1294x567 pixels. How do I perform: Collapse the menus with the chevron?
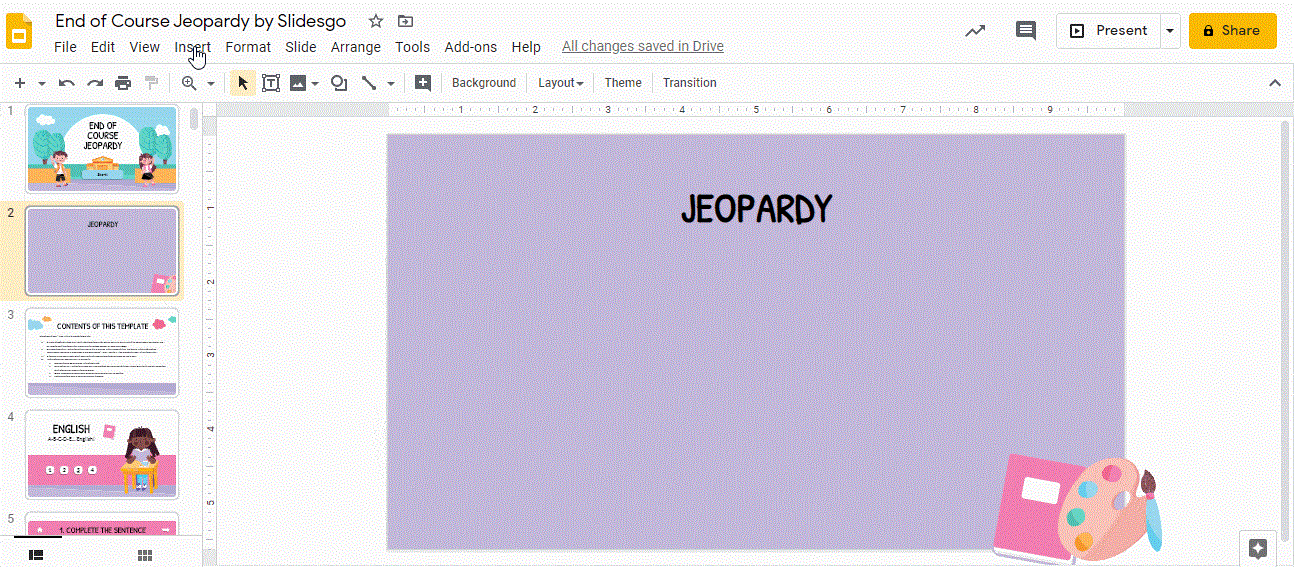pyautogui.click(x=1275, y=83)
